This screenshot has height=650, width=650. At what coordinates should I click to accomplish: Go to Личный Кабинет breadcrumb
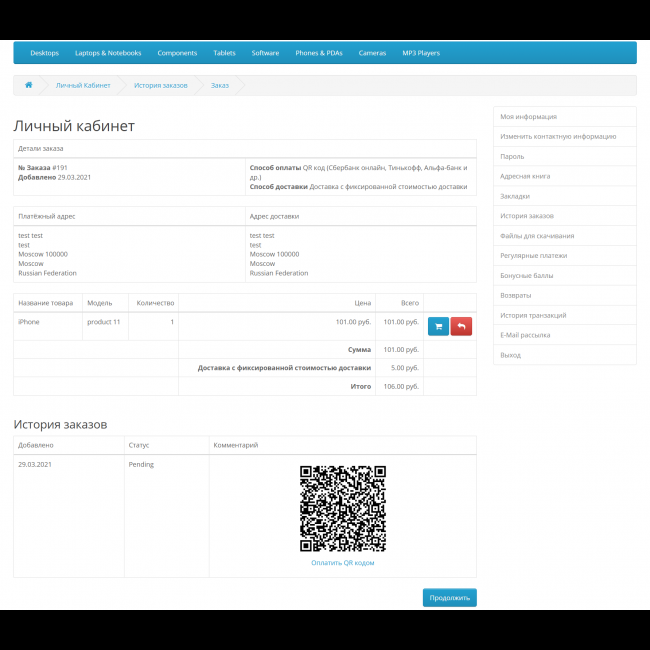(x=83, y=85)
